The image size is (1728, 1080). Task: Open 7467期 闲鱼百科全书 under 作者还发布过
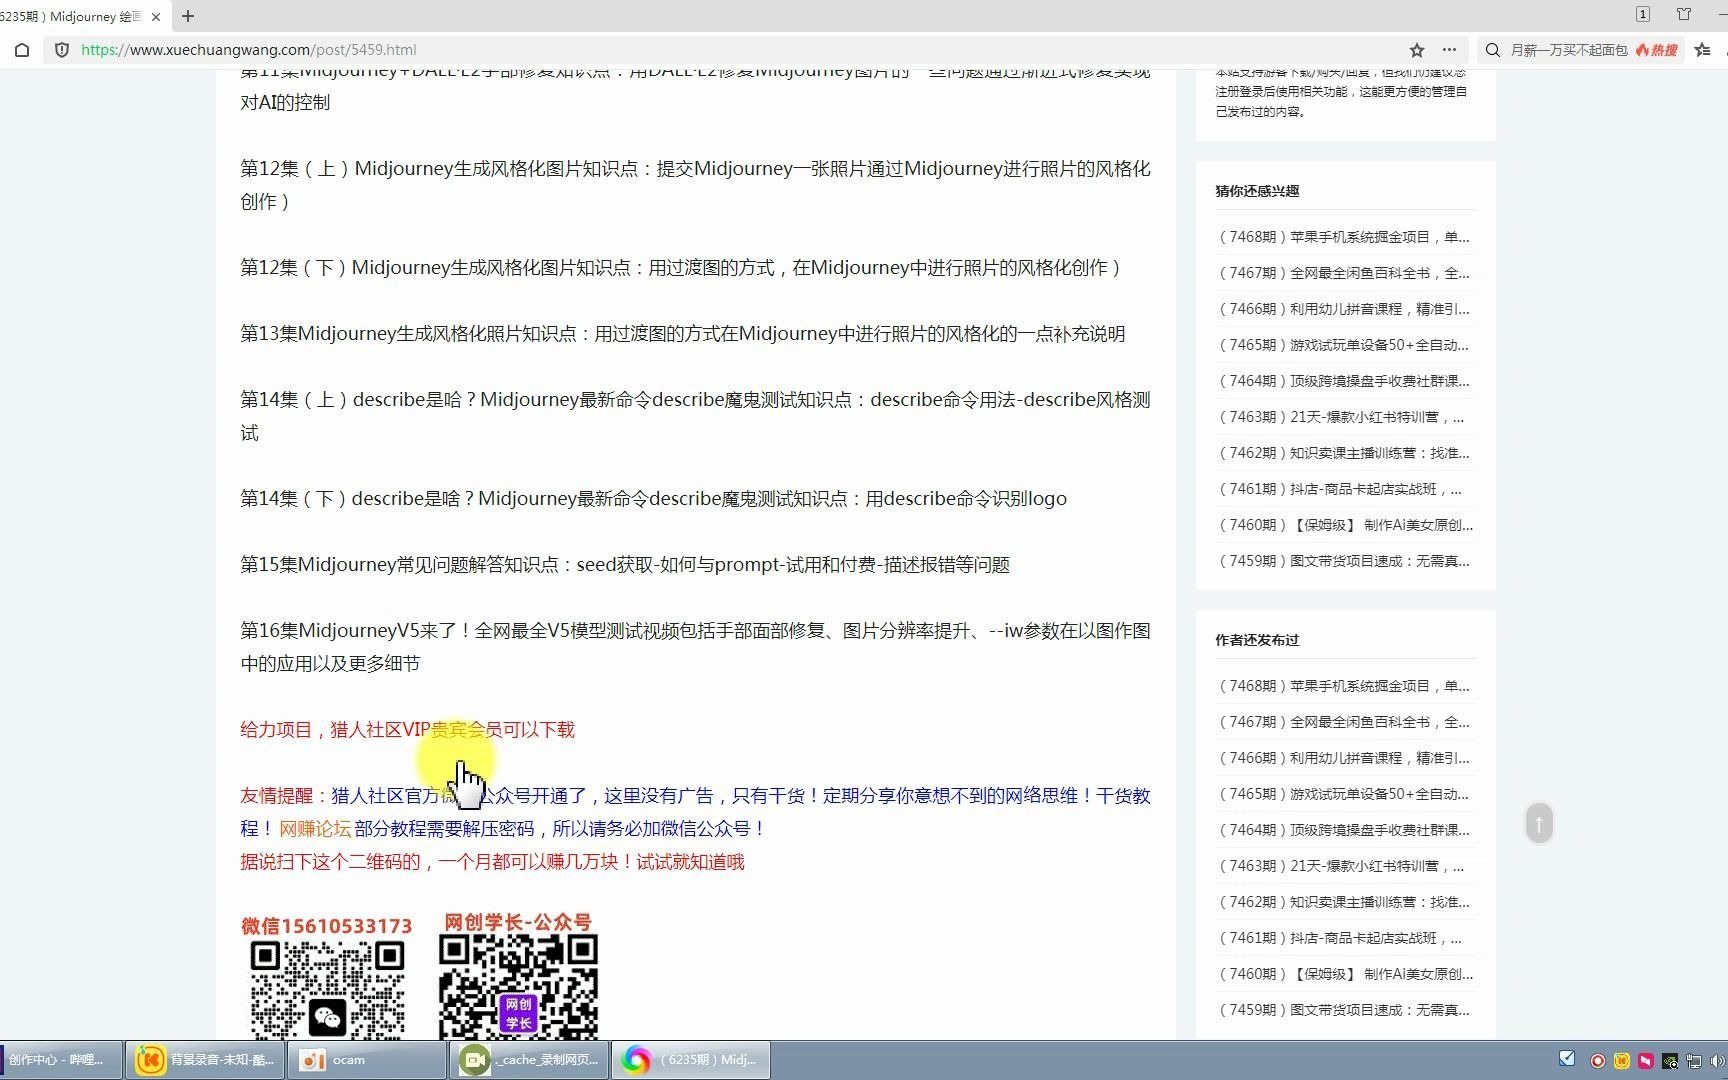[x=1343, y=722]
